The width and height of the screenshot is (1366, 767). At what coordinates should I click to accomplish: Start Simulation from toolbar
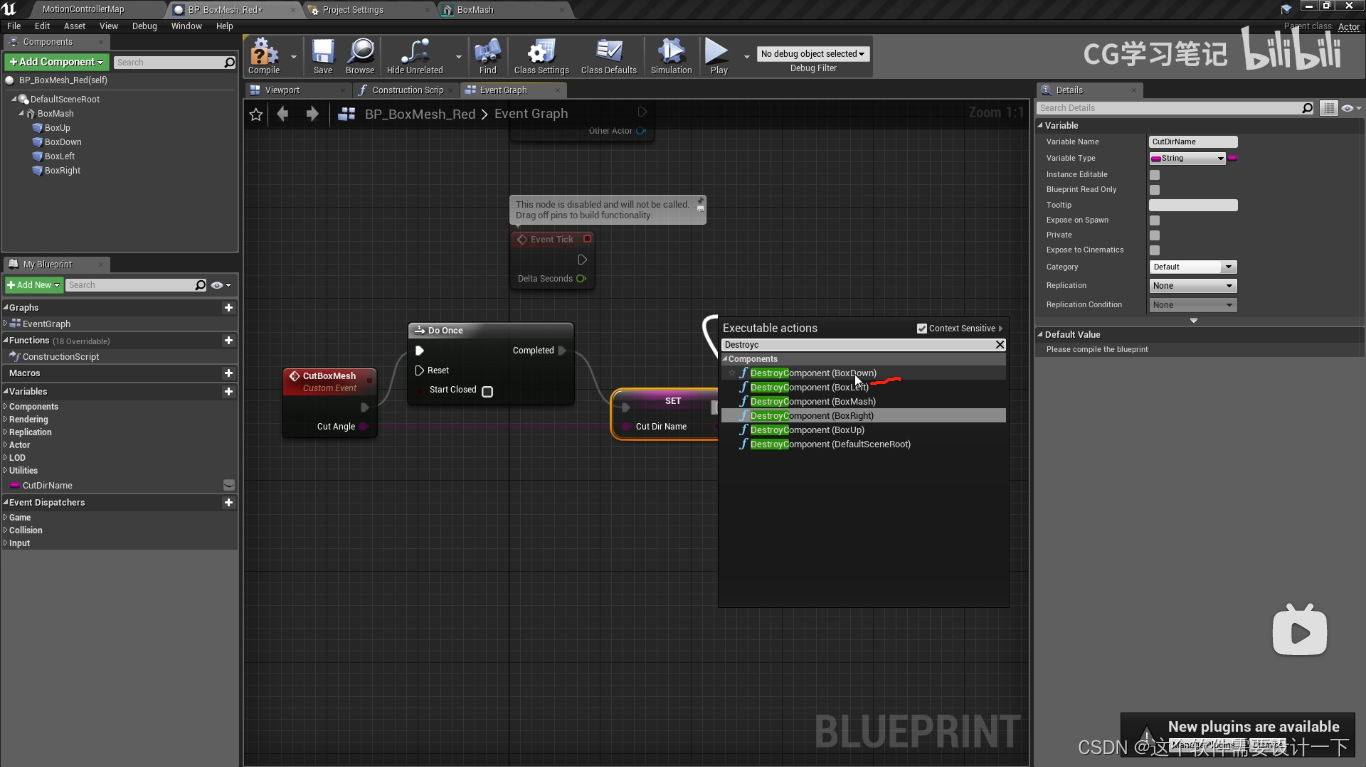671,56
